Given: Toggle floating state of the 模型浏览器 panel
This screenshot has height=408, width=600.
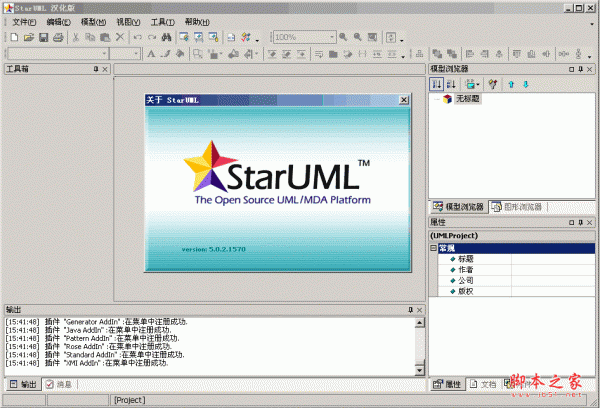Looking at the screenshot, I should coord(571,69).
